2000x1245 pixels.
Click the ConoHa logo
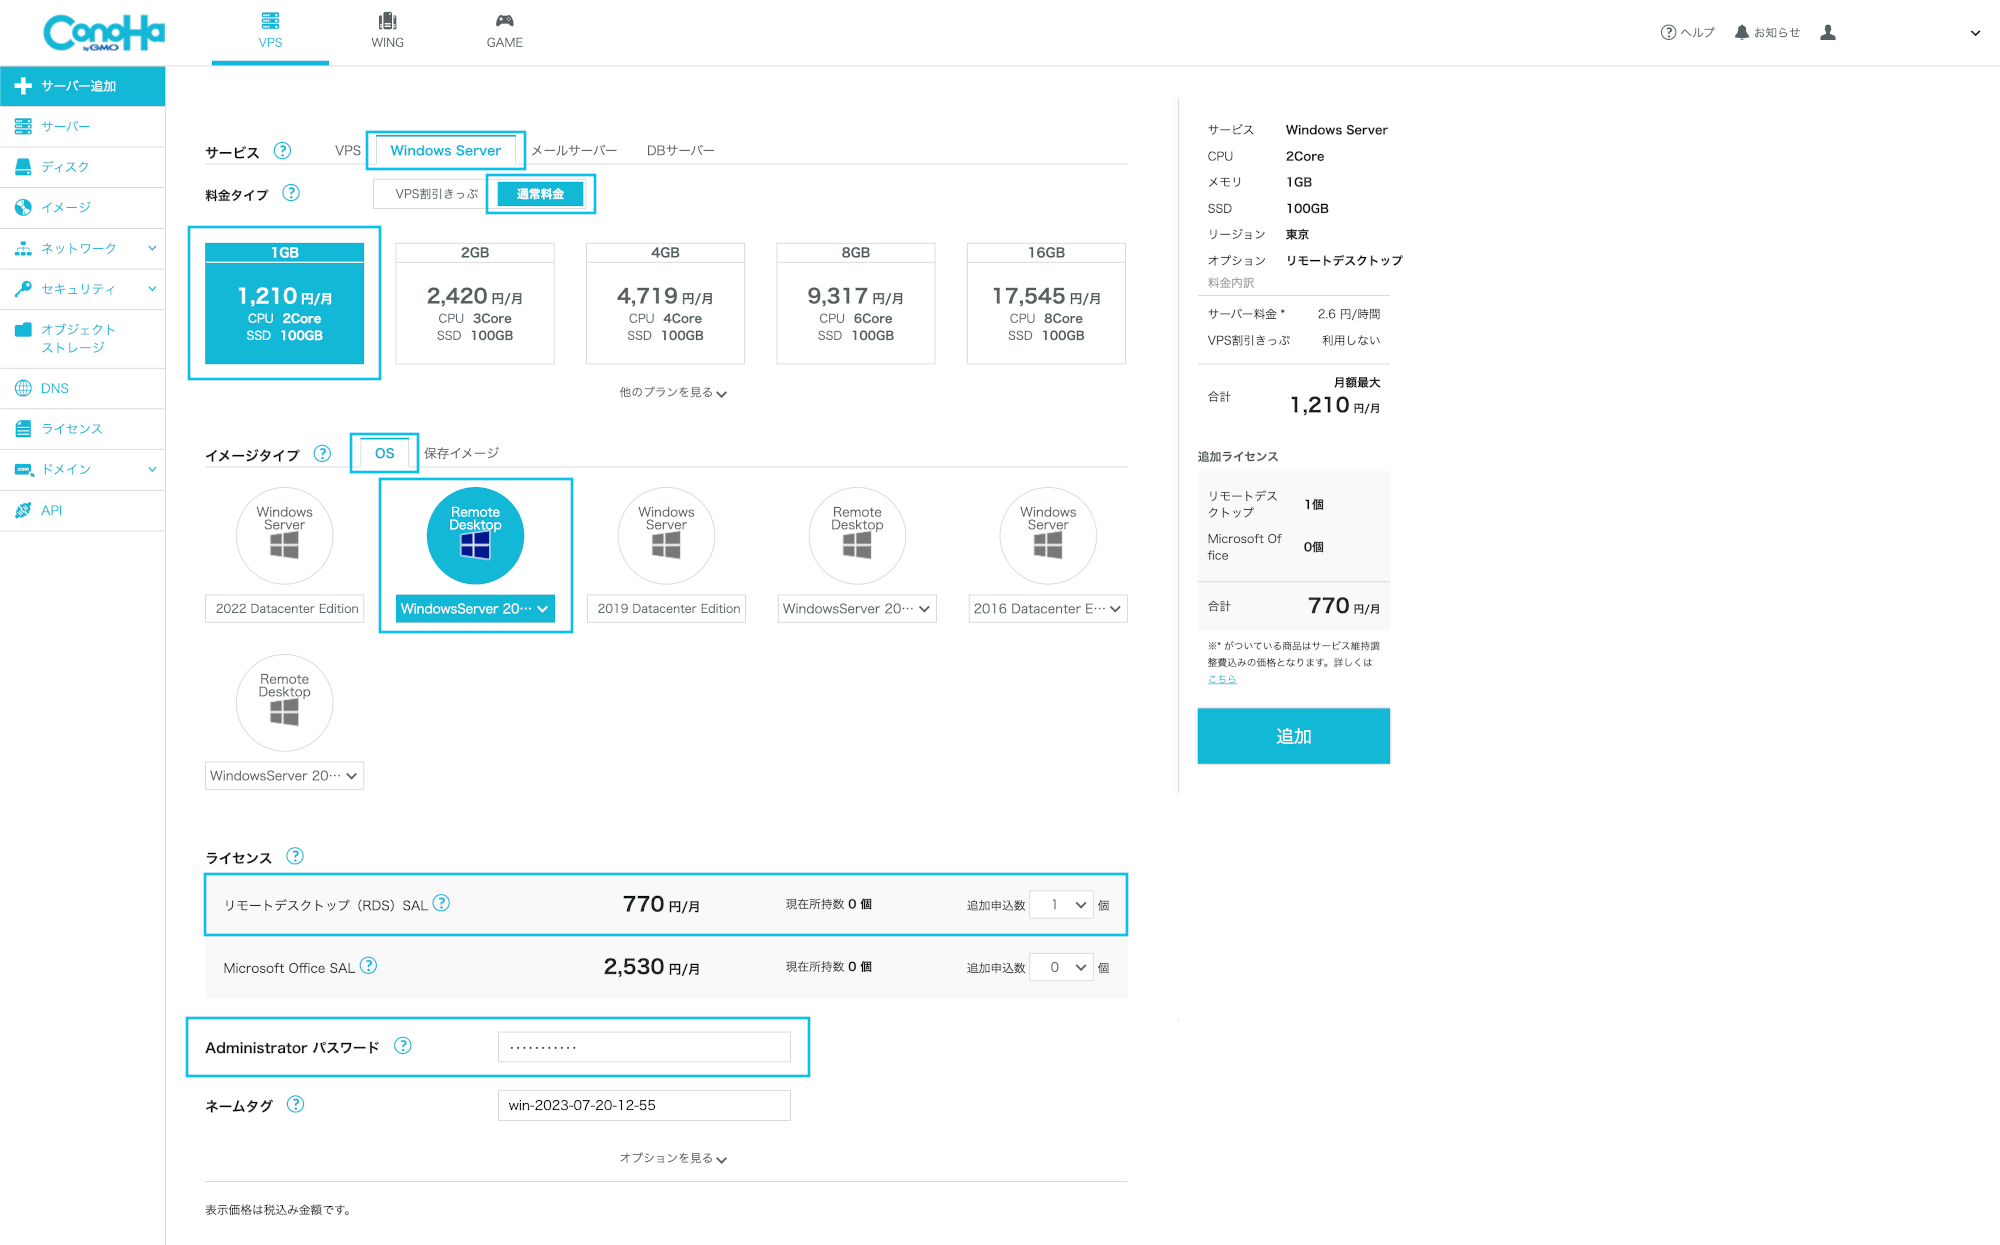[103, 33]
